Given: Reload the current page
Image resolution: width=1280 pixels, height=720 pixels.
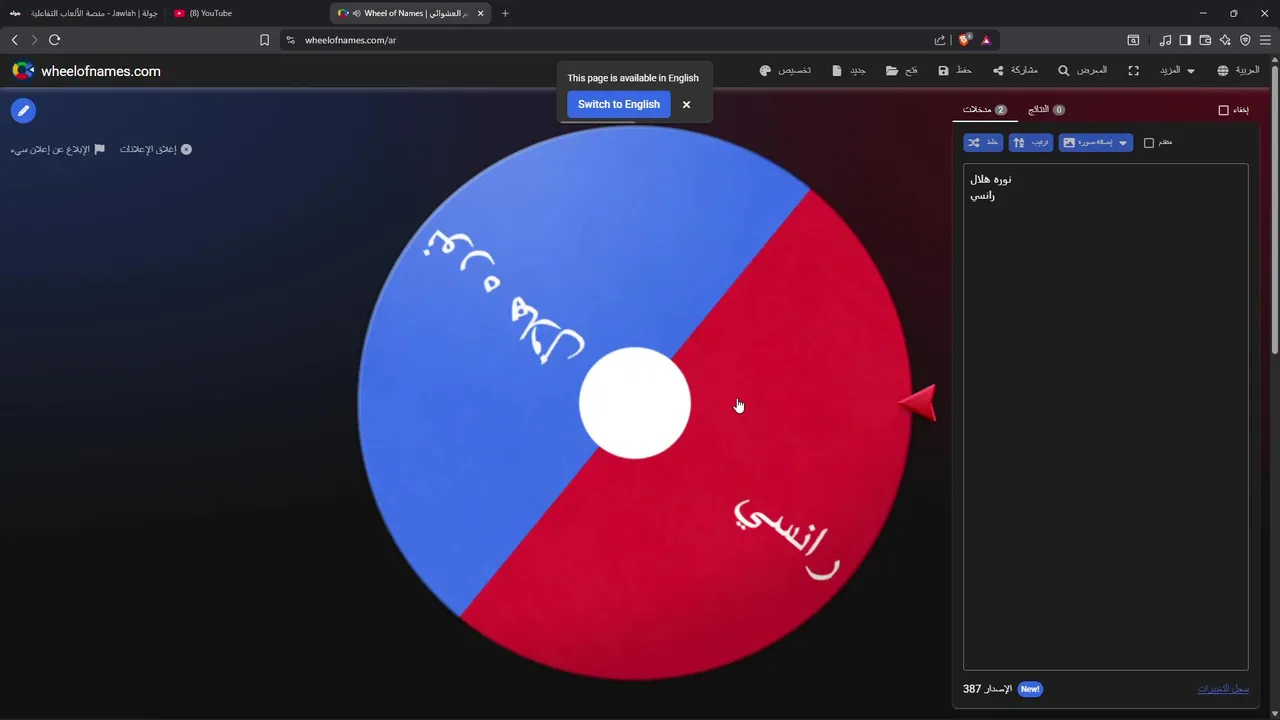Looking at the screenshot, I should click(54, 40).
